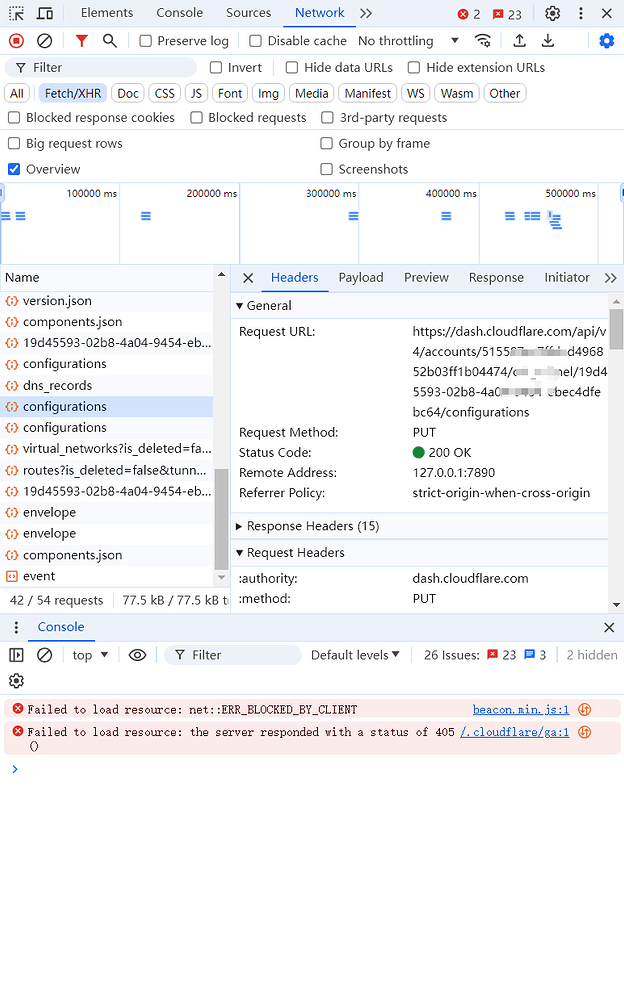Click Name column sort arrow
The height and width of the screenshot is (1000, 624).
(221, 275)
